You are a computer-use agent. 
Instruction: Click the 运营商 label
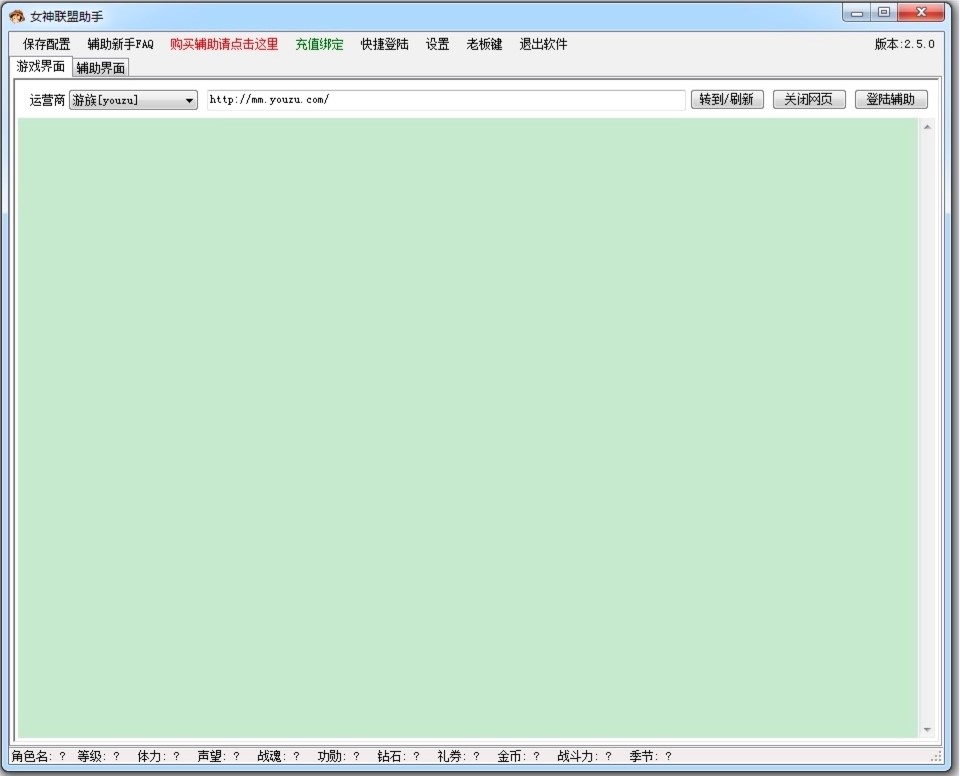click(47, 100)
